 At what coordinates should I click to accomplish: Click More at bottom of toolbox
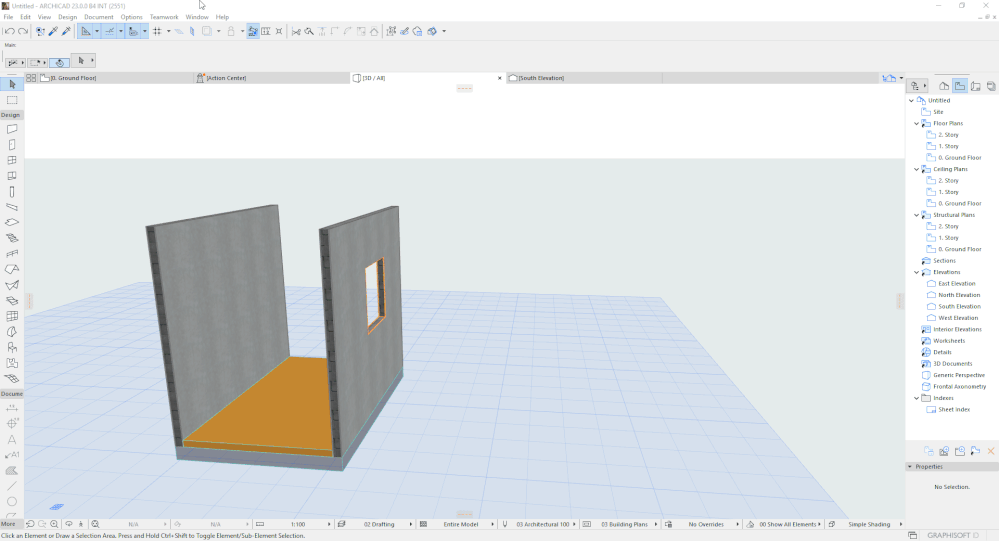[8, 524]
